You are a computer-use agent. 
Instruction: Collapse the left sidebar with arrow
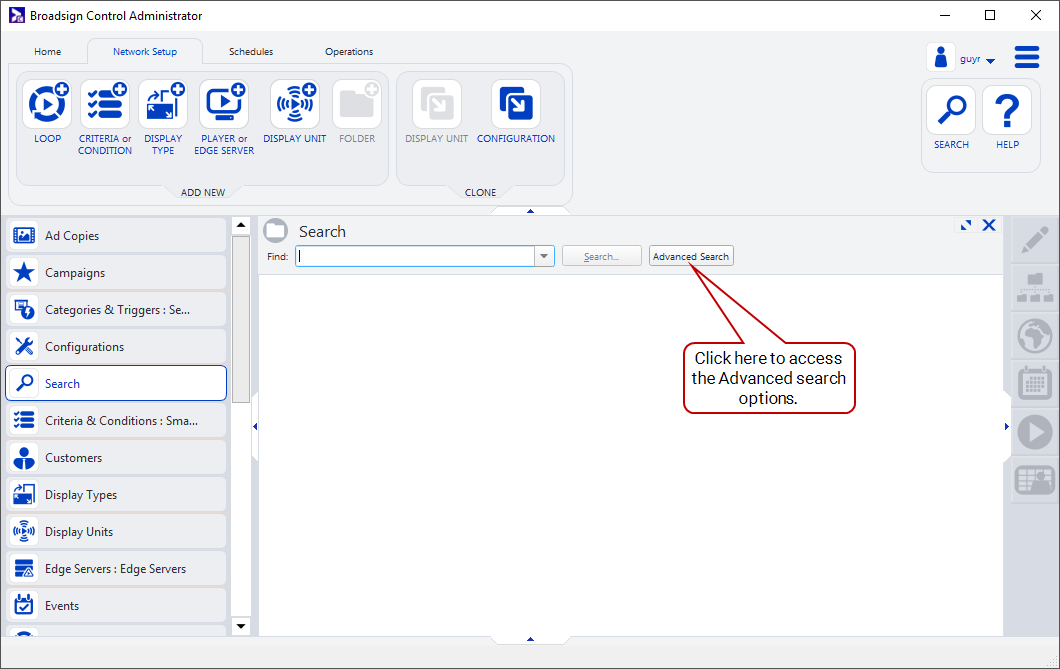255,426
